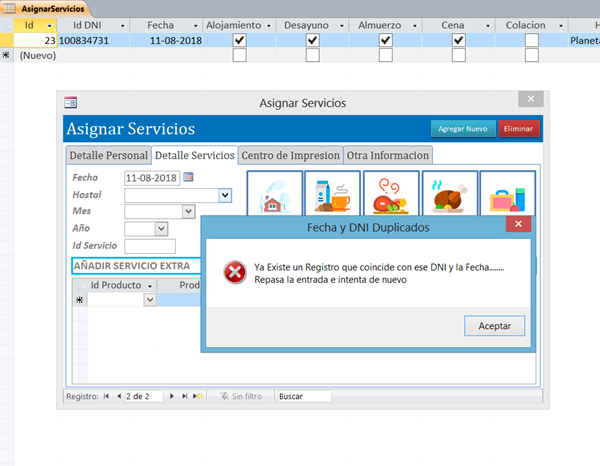The image size is (600, 466).
Task: Open the Id Producto column header dropdown
Action: pos(150,286)
